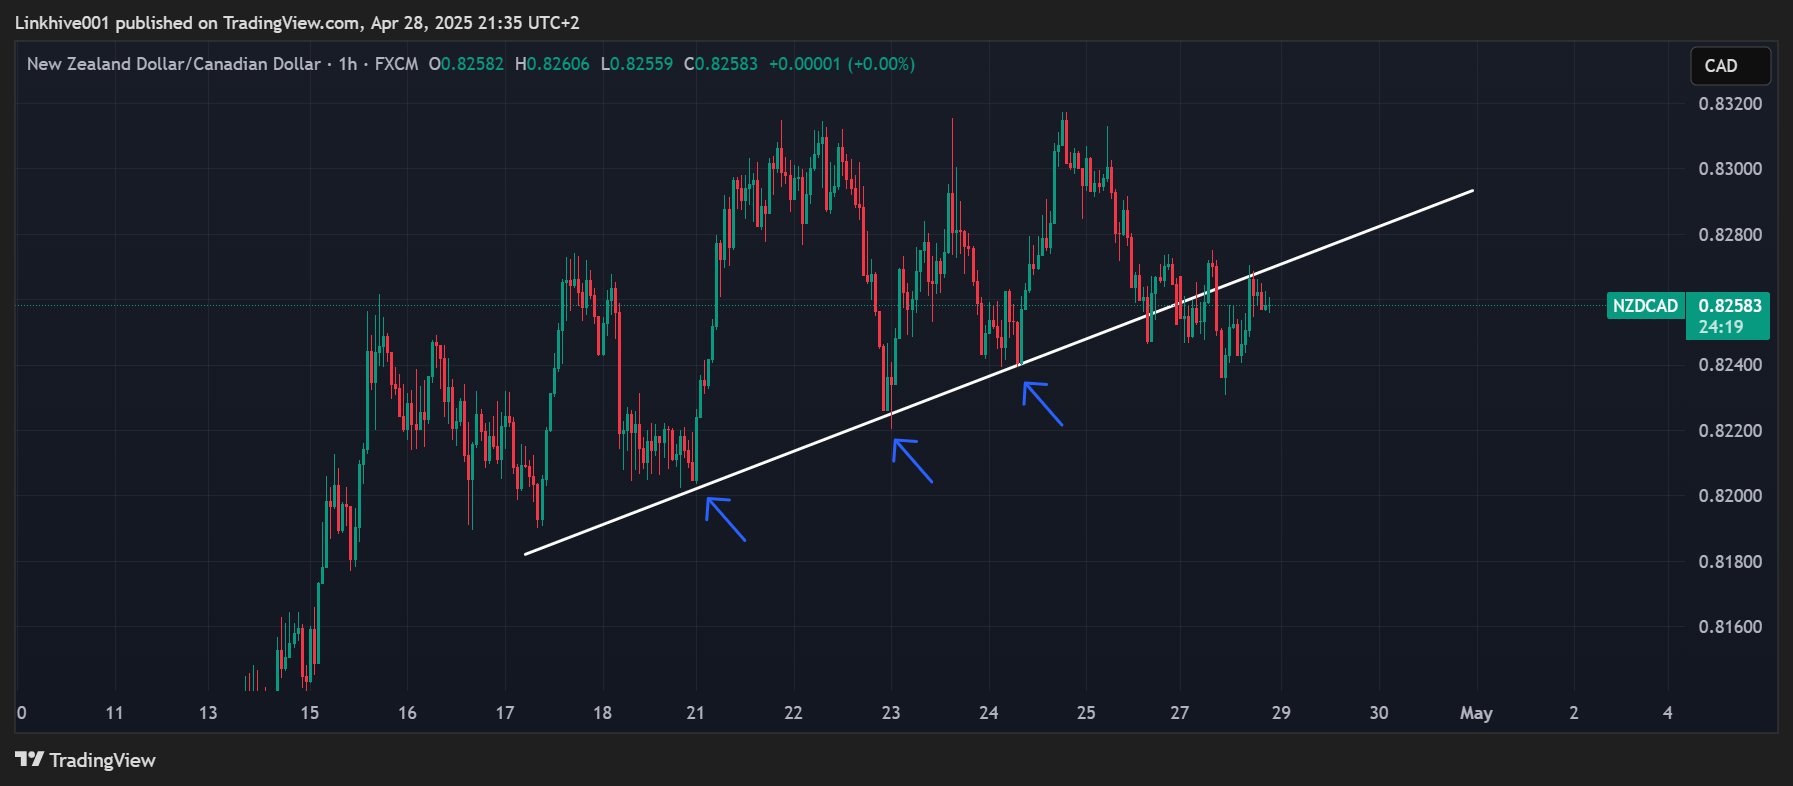Click the date 30 on time axis

[1379, 713]
